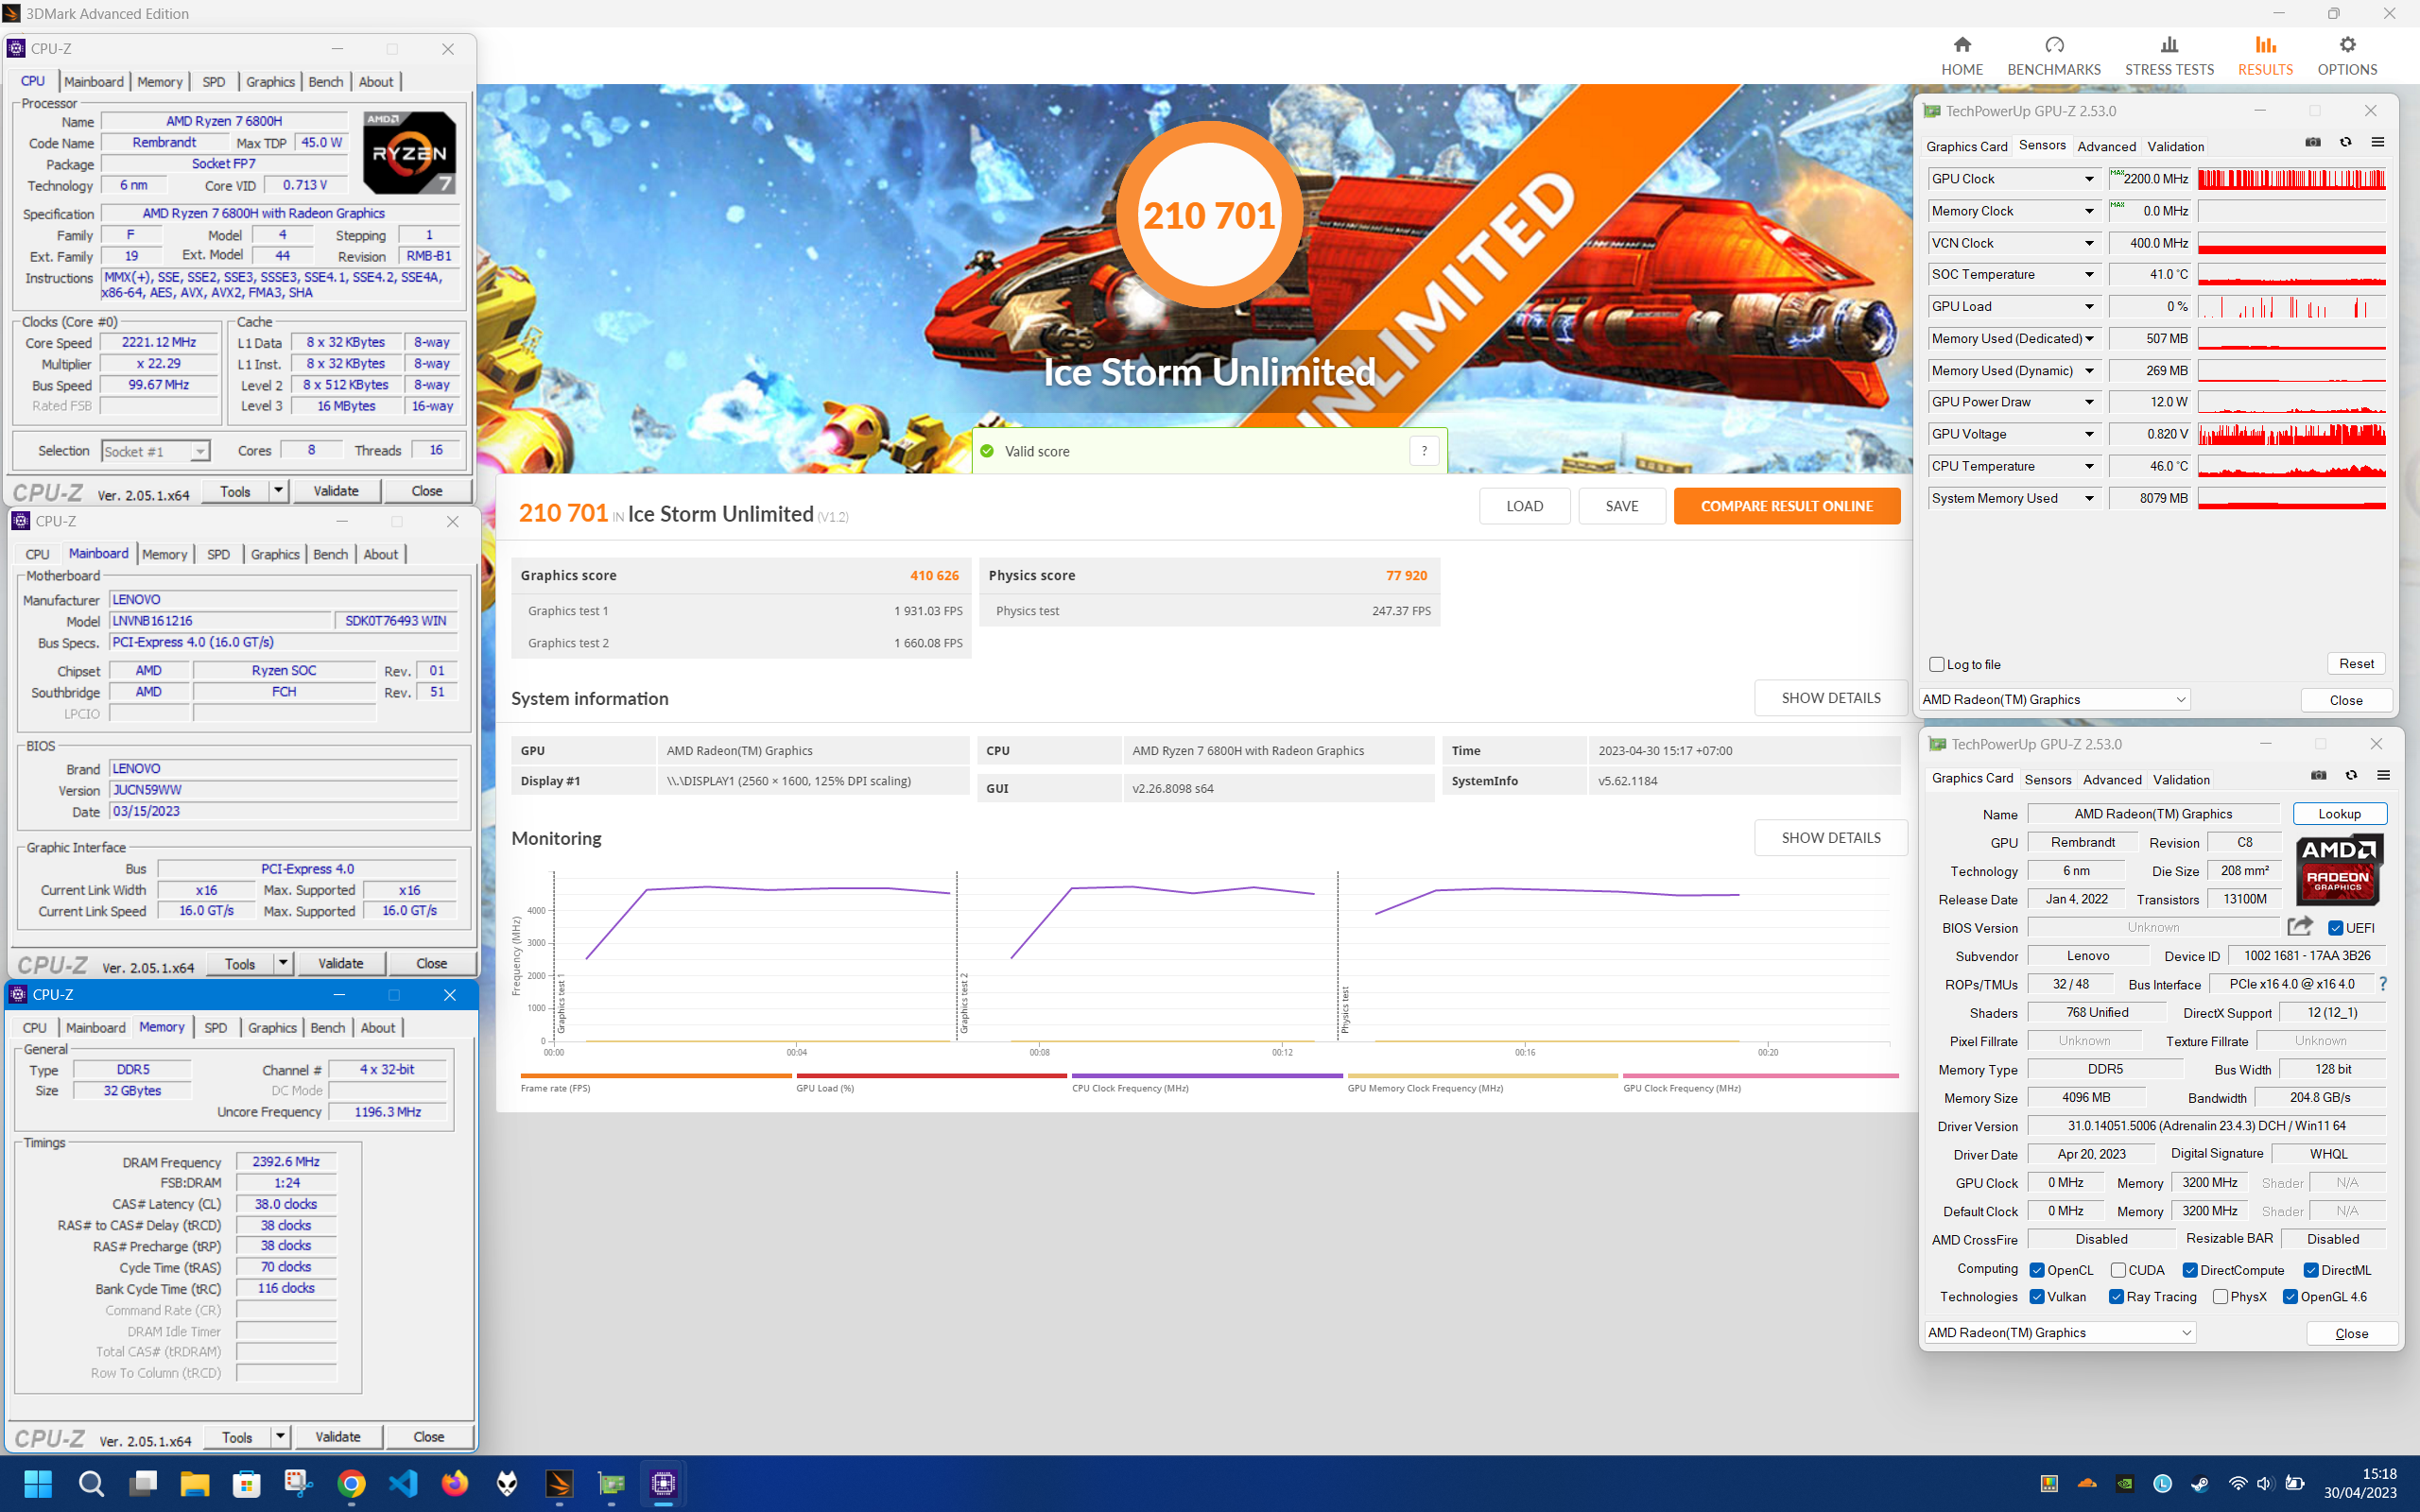
Task: Click the LOAD button in 3DMark
Action: 1524,506
